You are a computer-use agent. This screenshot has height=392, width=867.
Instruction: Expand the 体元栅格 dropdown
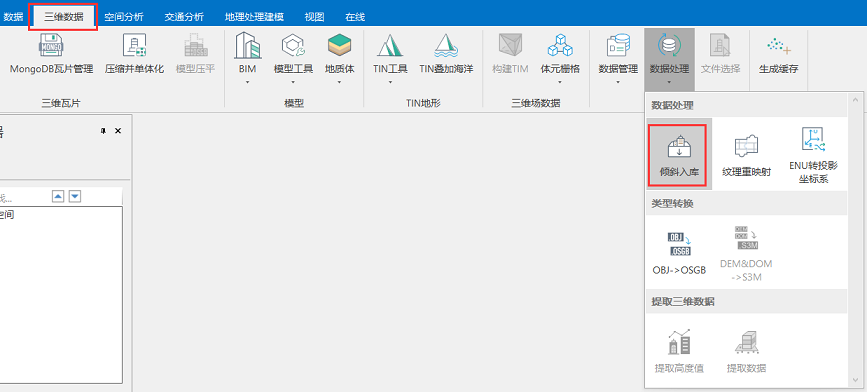click(560, 58)
